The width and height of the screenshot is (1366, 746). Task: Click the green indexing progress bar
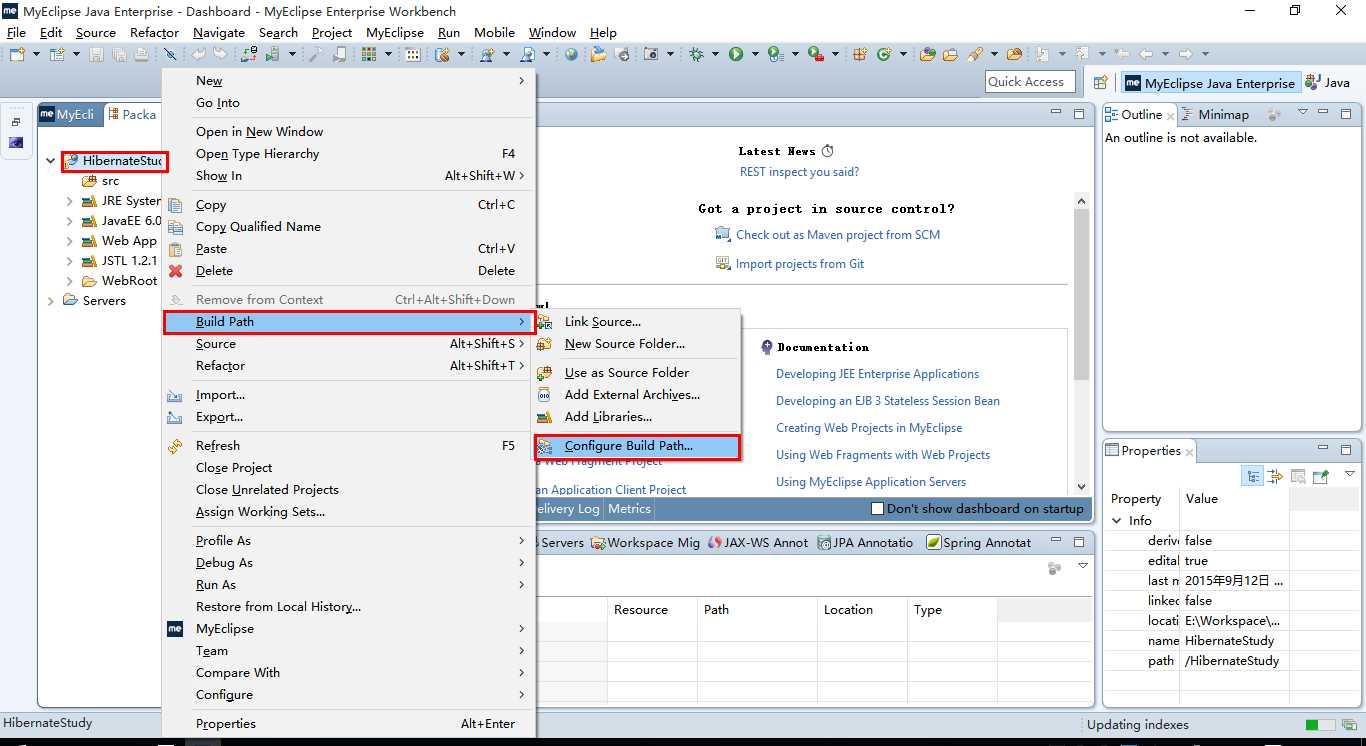pos(1319,724)
